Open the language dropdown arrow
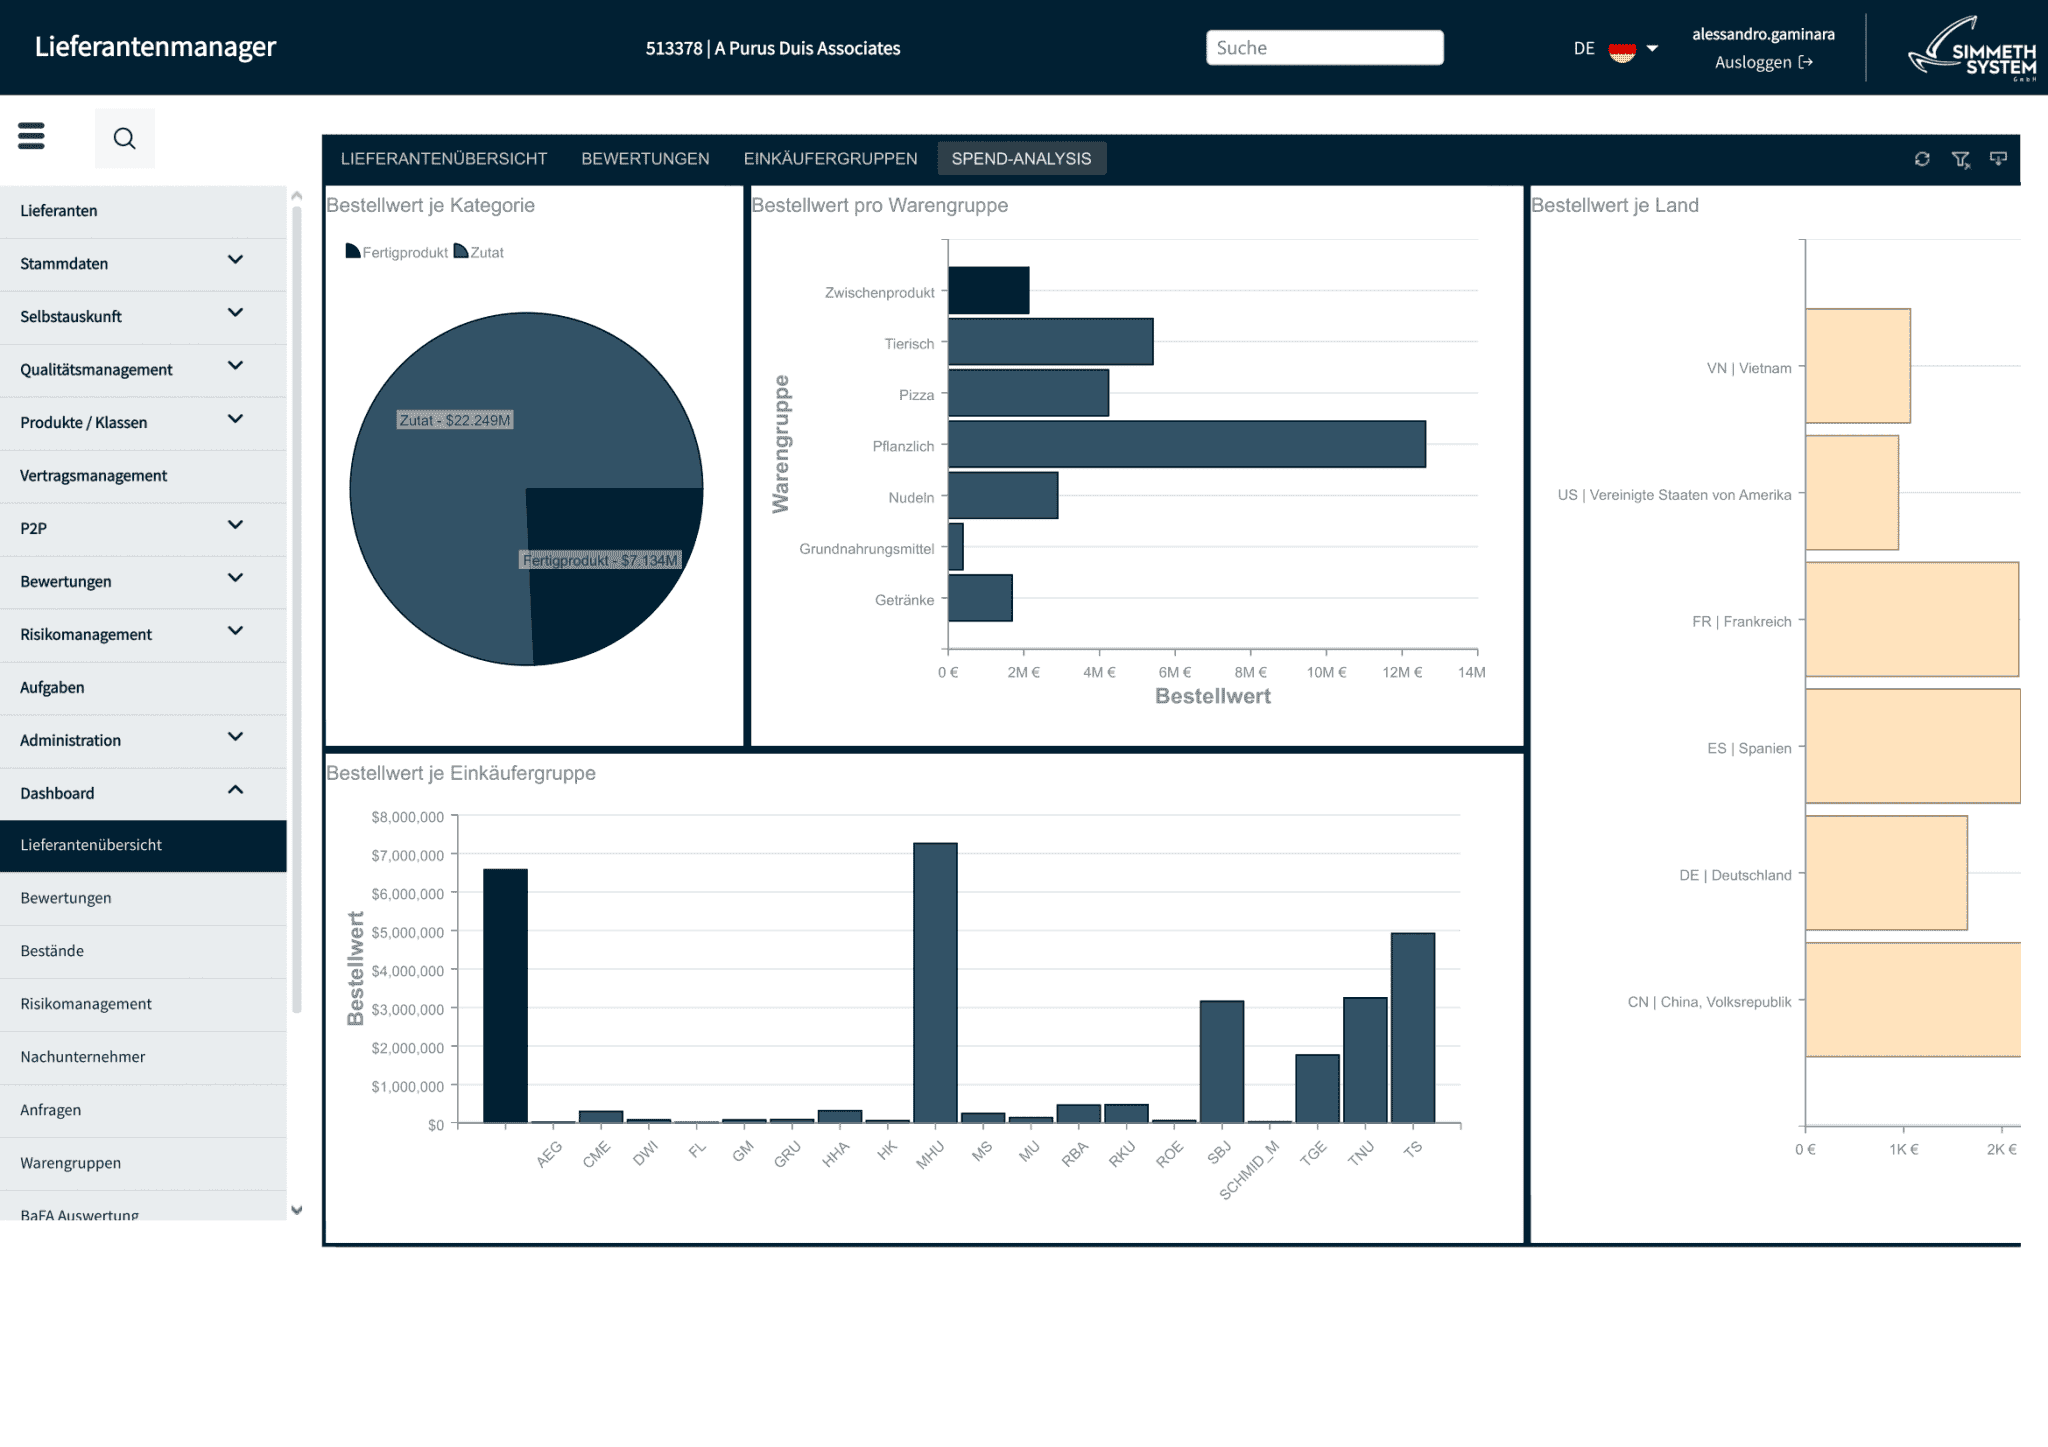The height and width of the screenshot is (1447, 2048). coord(1652,48)
